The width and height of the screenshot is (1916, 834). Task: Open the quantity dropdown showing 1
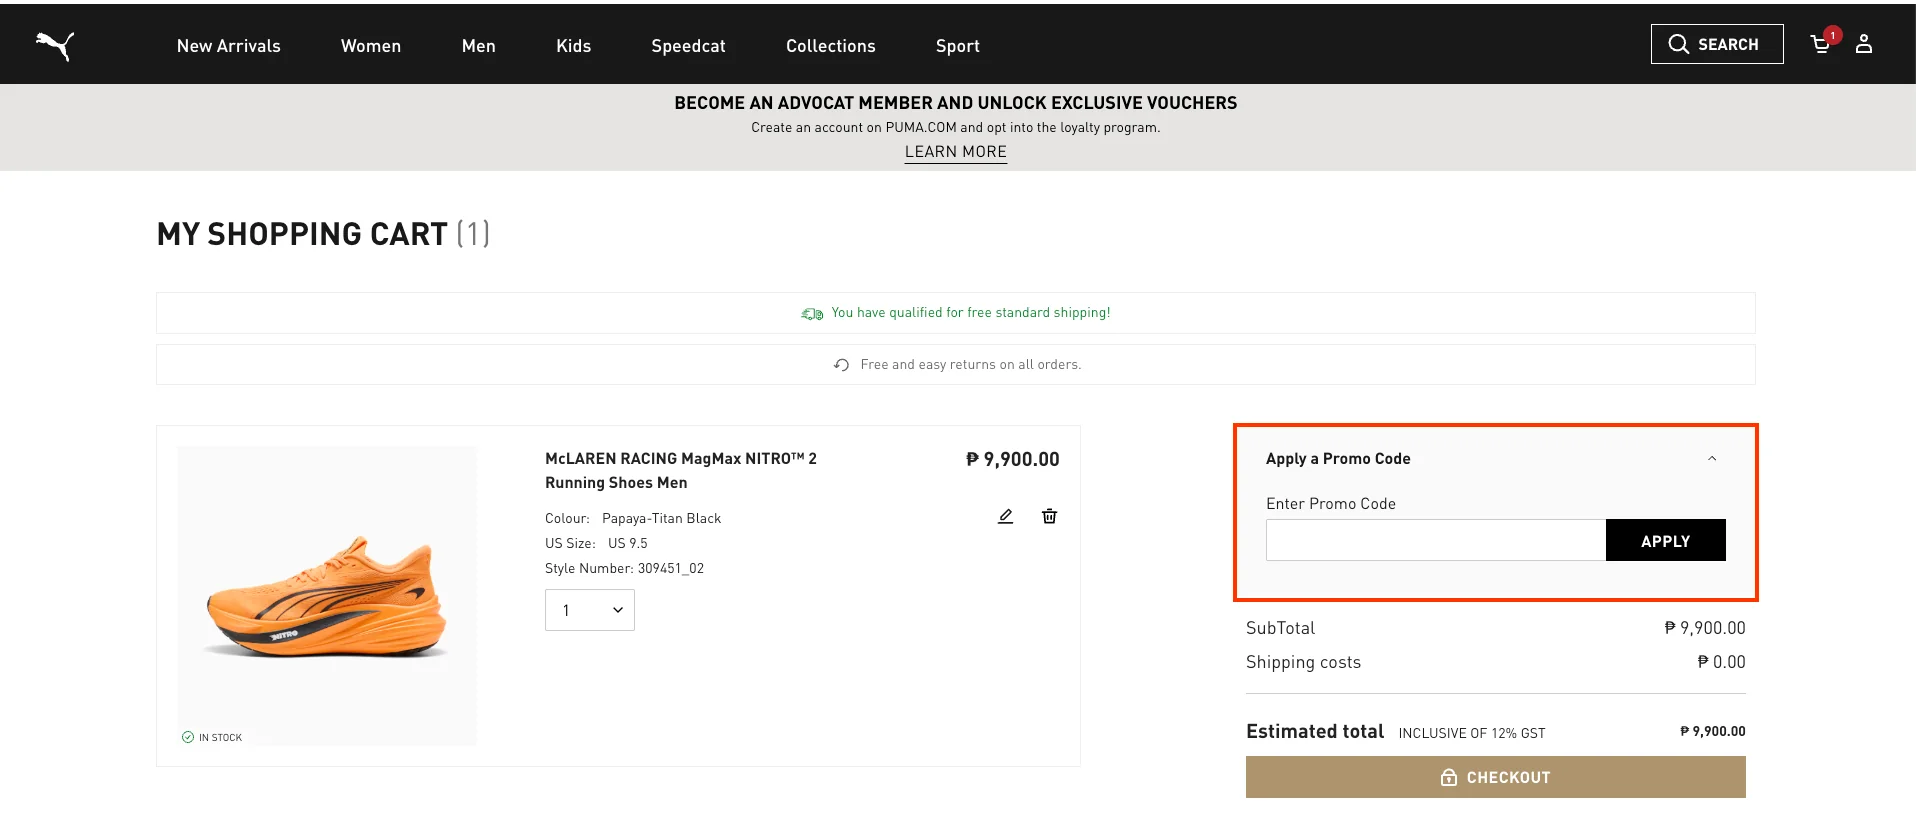point(590,610)
